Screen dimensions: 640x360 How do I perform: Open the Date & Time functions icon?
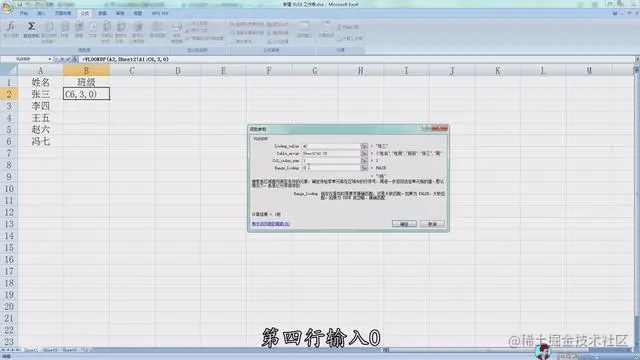pyautogui.click(x=107, y=31)
